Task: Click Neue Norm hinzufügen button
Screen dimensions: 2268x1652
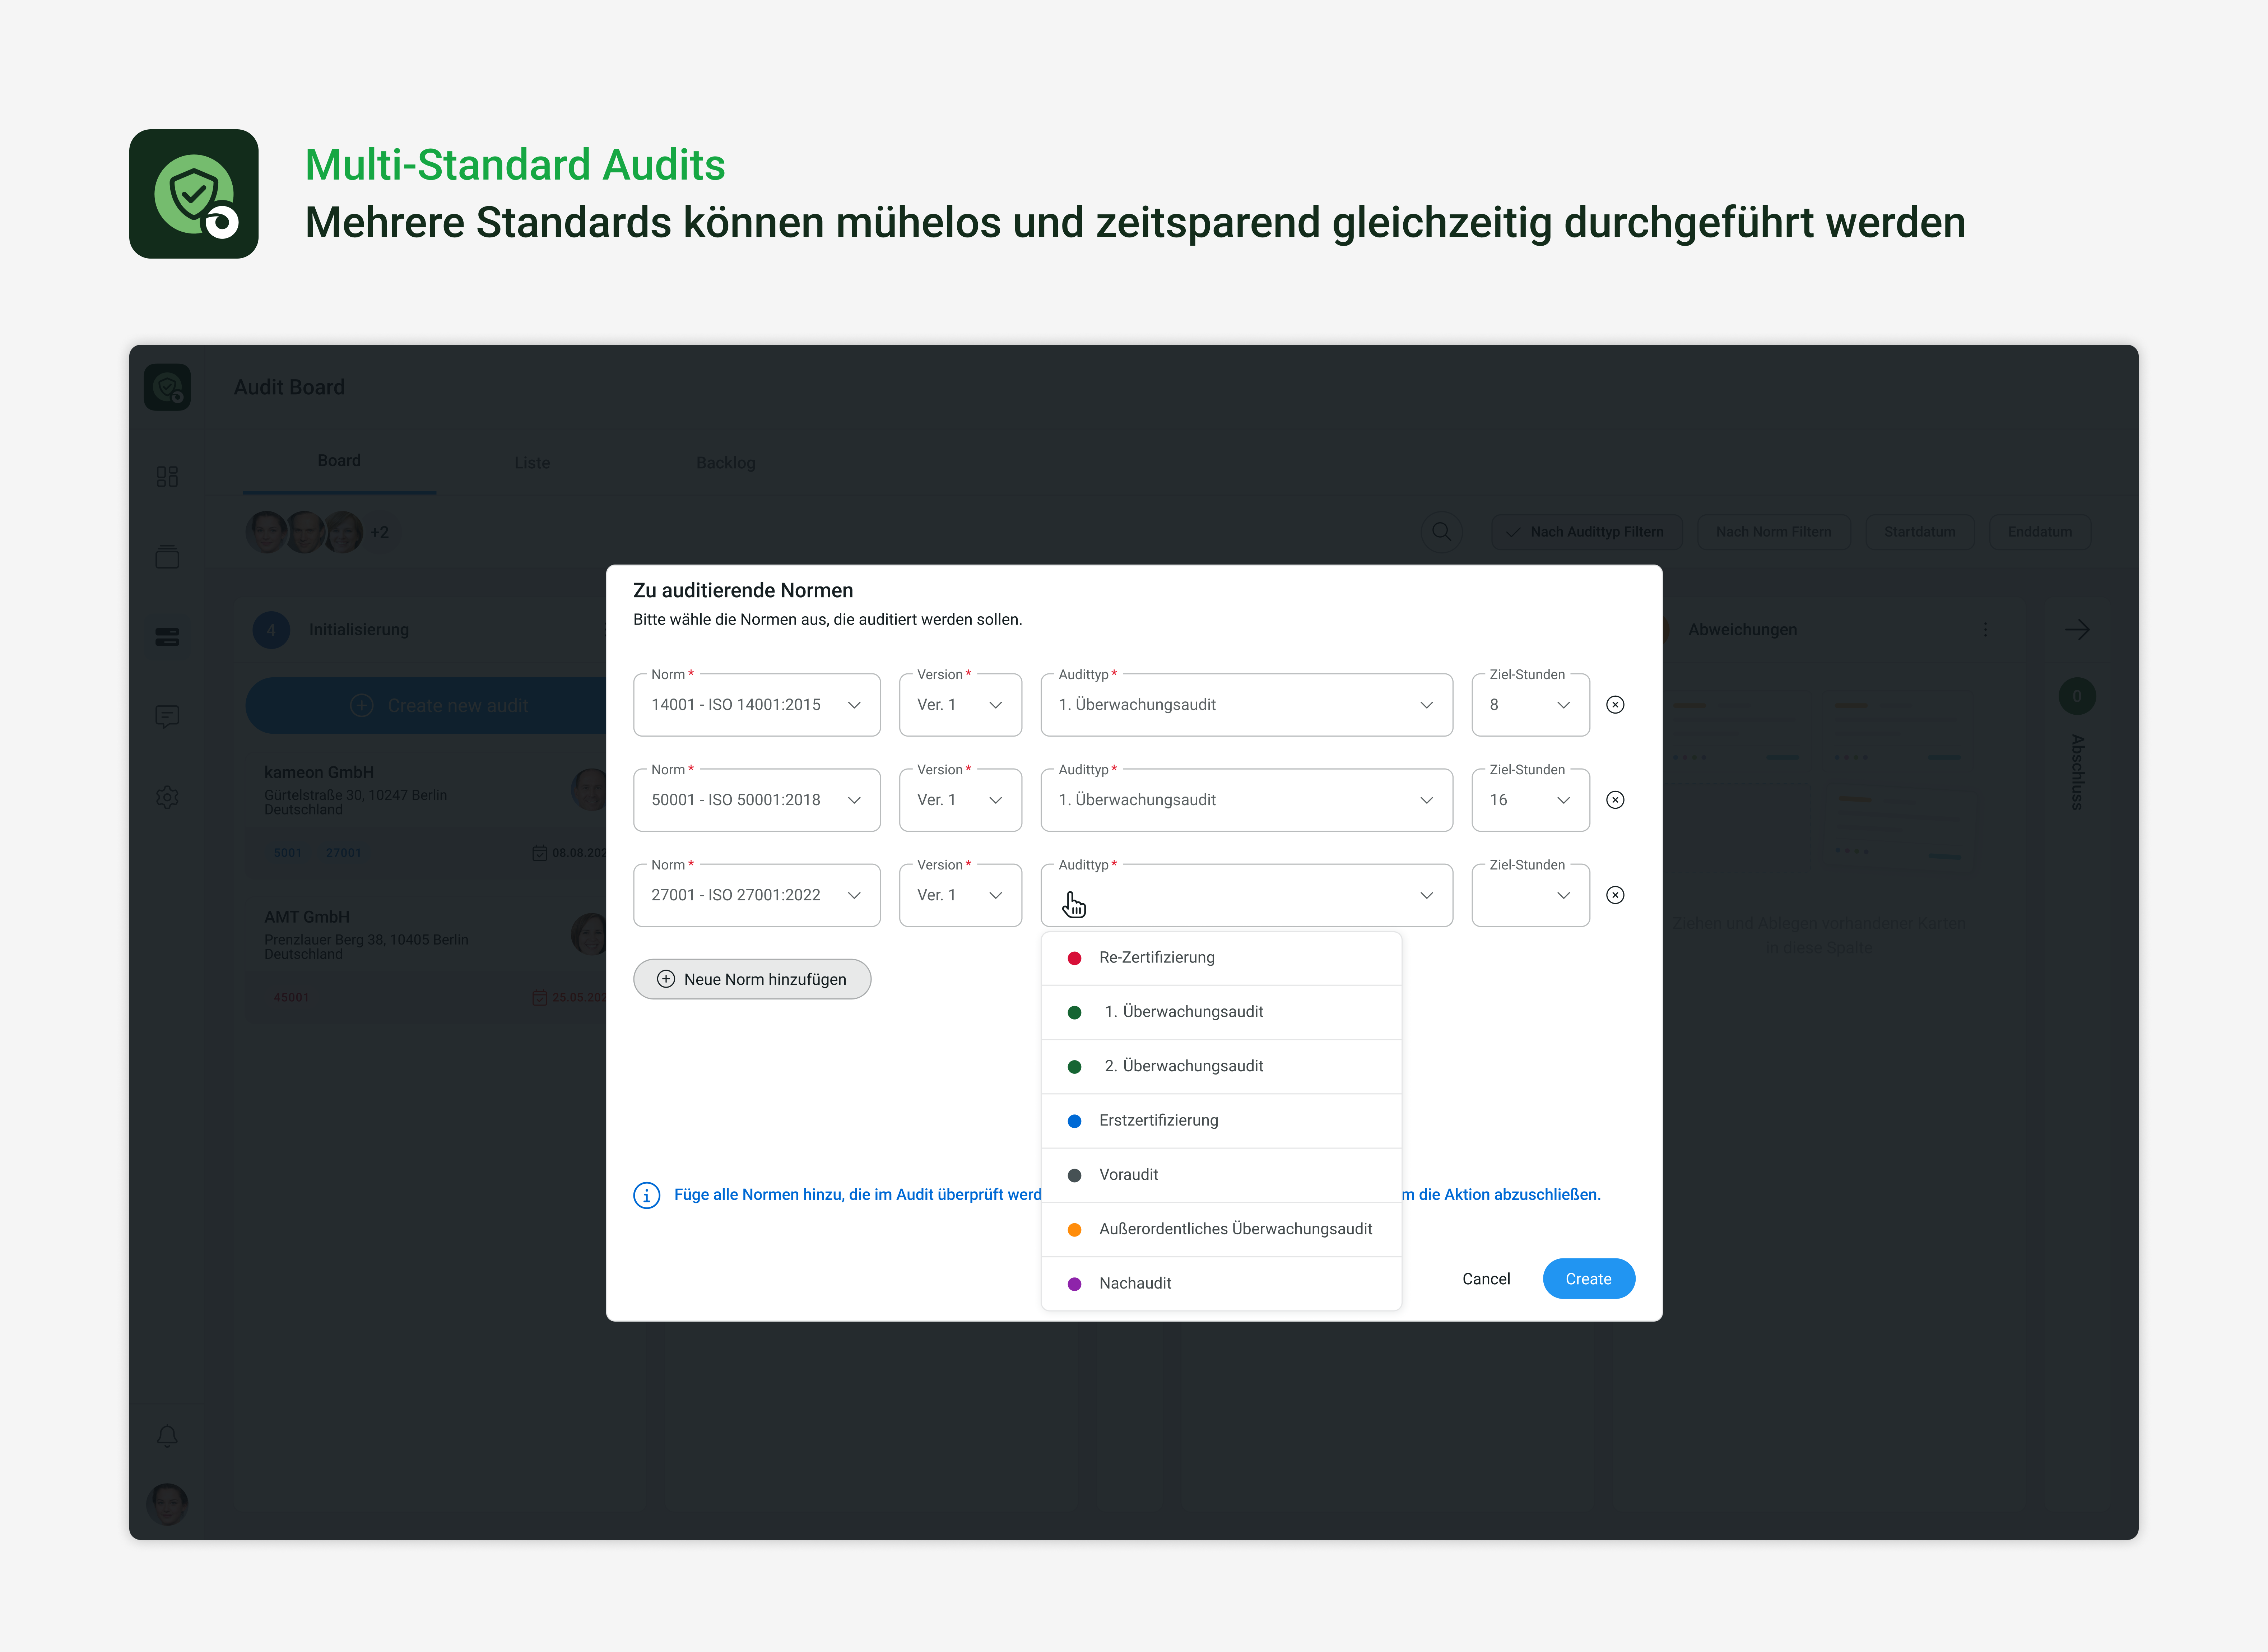Action: [752, 979]
